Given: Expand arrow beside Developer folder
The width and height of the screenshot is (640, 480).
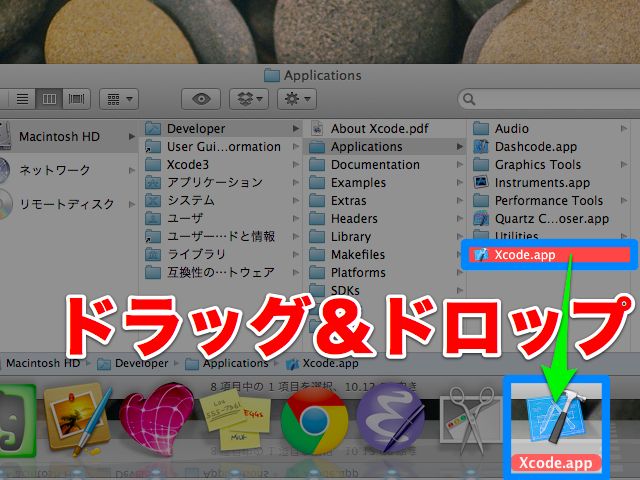Looking at the screenshot, I should (x=296, y=129).
